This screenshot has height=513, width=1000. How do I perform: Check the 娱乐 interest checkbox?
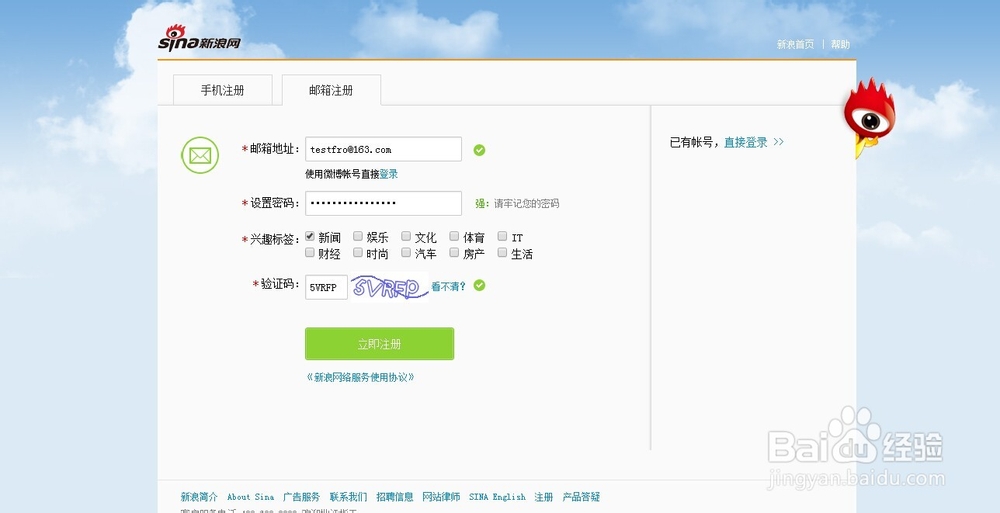pyautogui.click(x=358, y=236)
